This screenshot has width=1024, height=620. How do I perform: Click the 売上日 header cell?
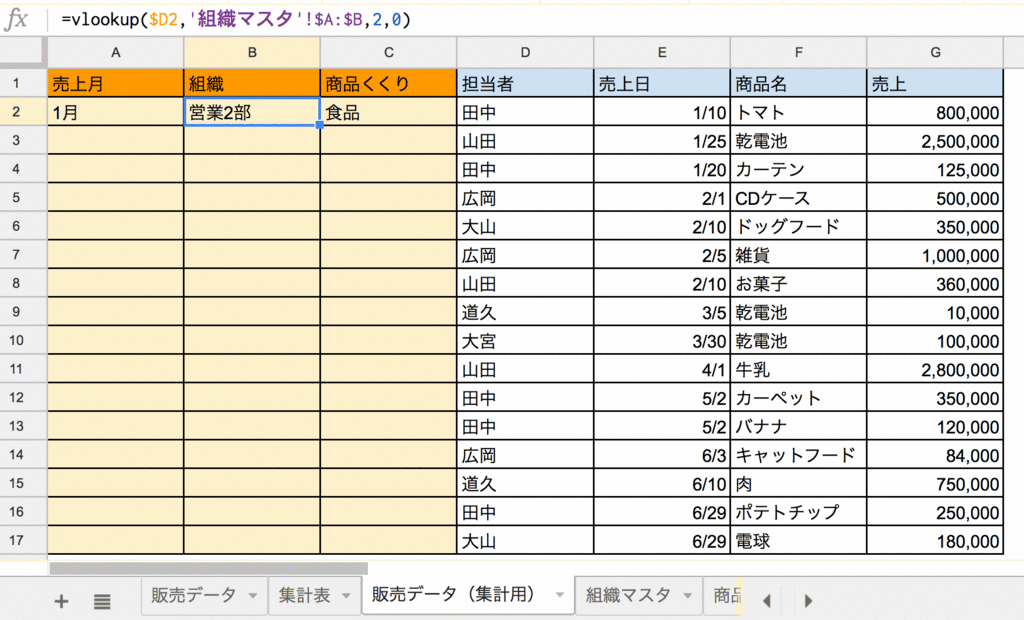tap(662, 83)
